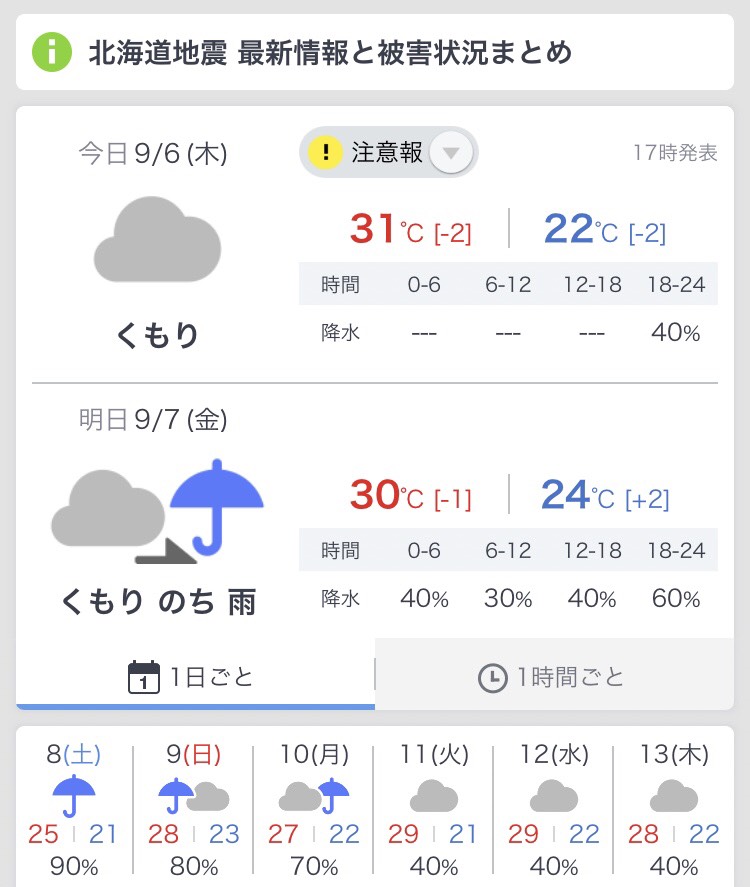Click the calendar icon on daily tab
750x887 pixels.
tap(145, 677)
